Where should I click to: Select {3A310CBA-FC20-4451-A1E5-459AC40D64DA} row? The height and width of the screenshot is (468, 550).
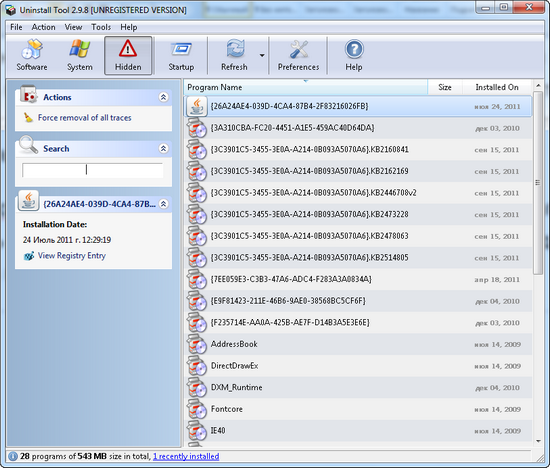(358, 128)
